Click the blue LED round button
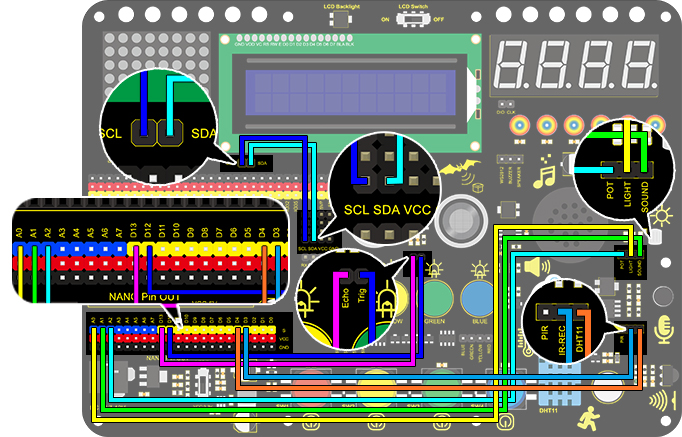682x437 pixels. [x=477, y=299]
